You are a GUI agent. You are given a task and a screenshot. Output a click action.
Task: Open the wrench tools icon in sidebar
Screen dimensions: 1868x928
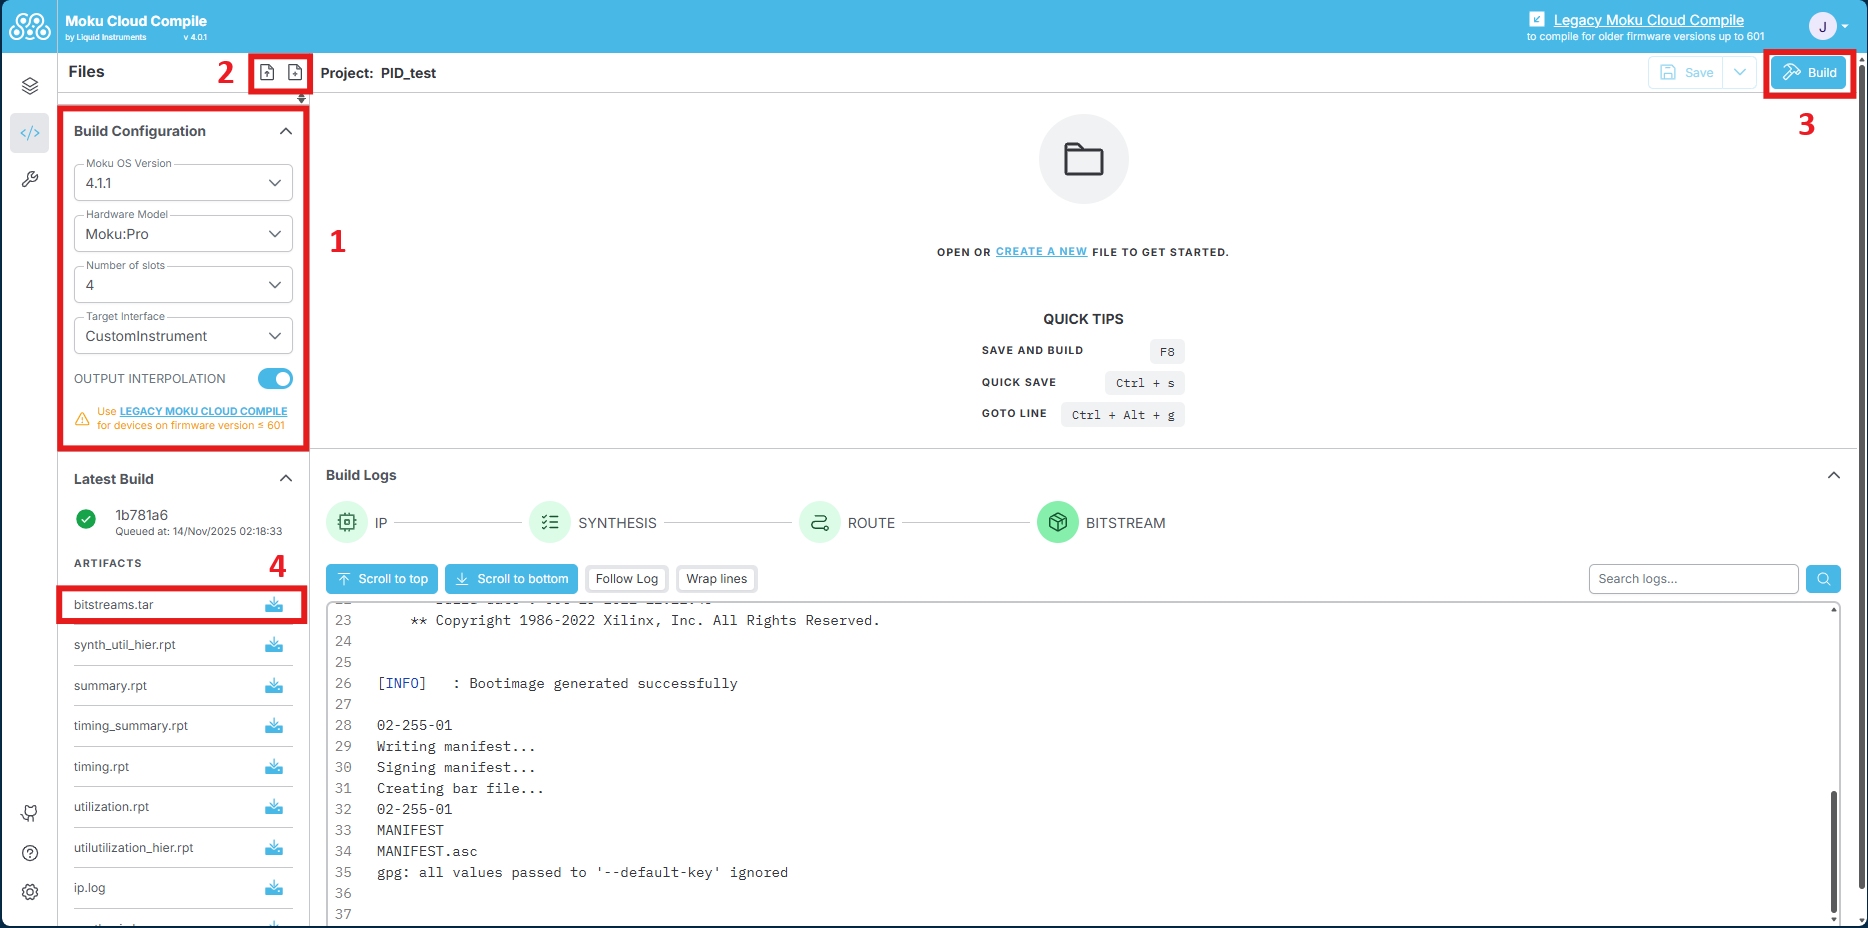click(x=30, y=179)
